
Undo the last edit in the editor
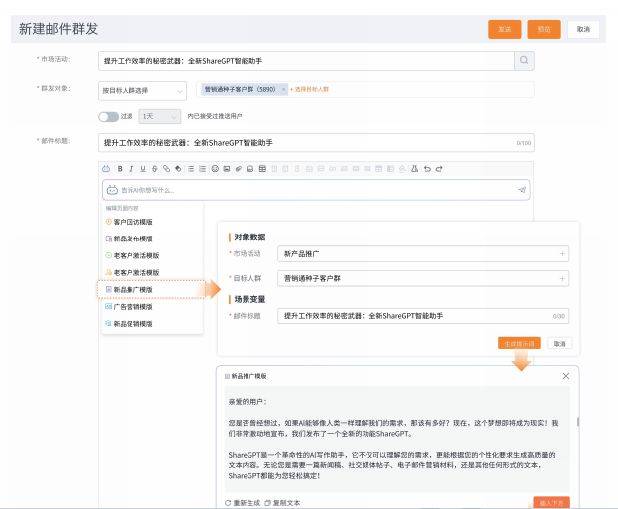pyautogui.click(x=427, y=169)
